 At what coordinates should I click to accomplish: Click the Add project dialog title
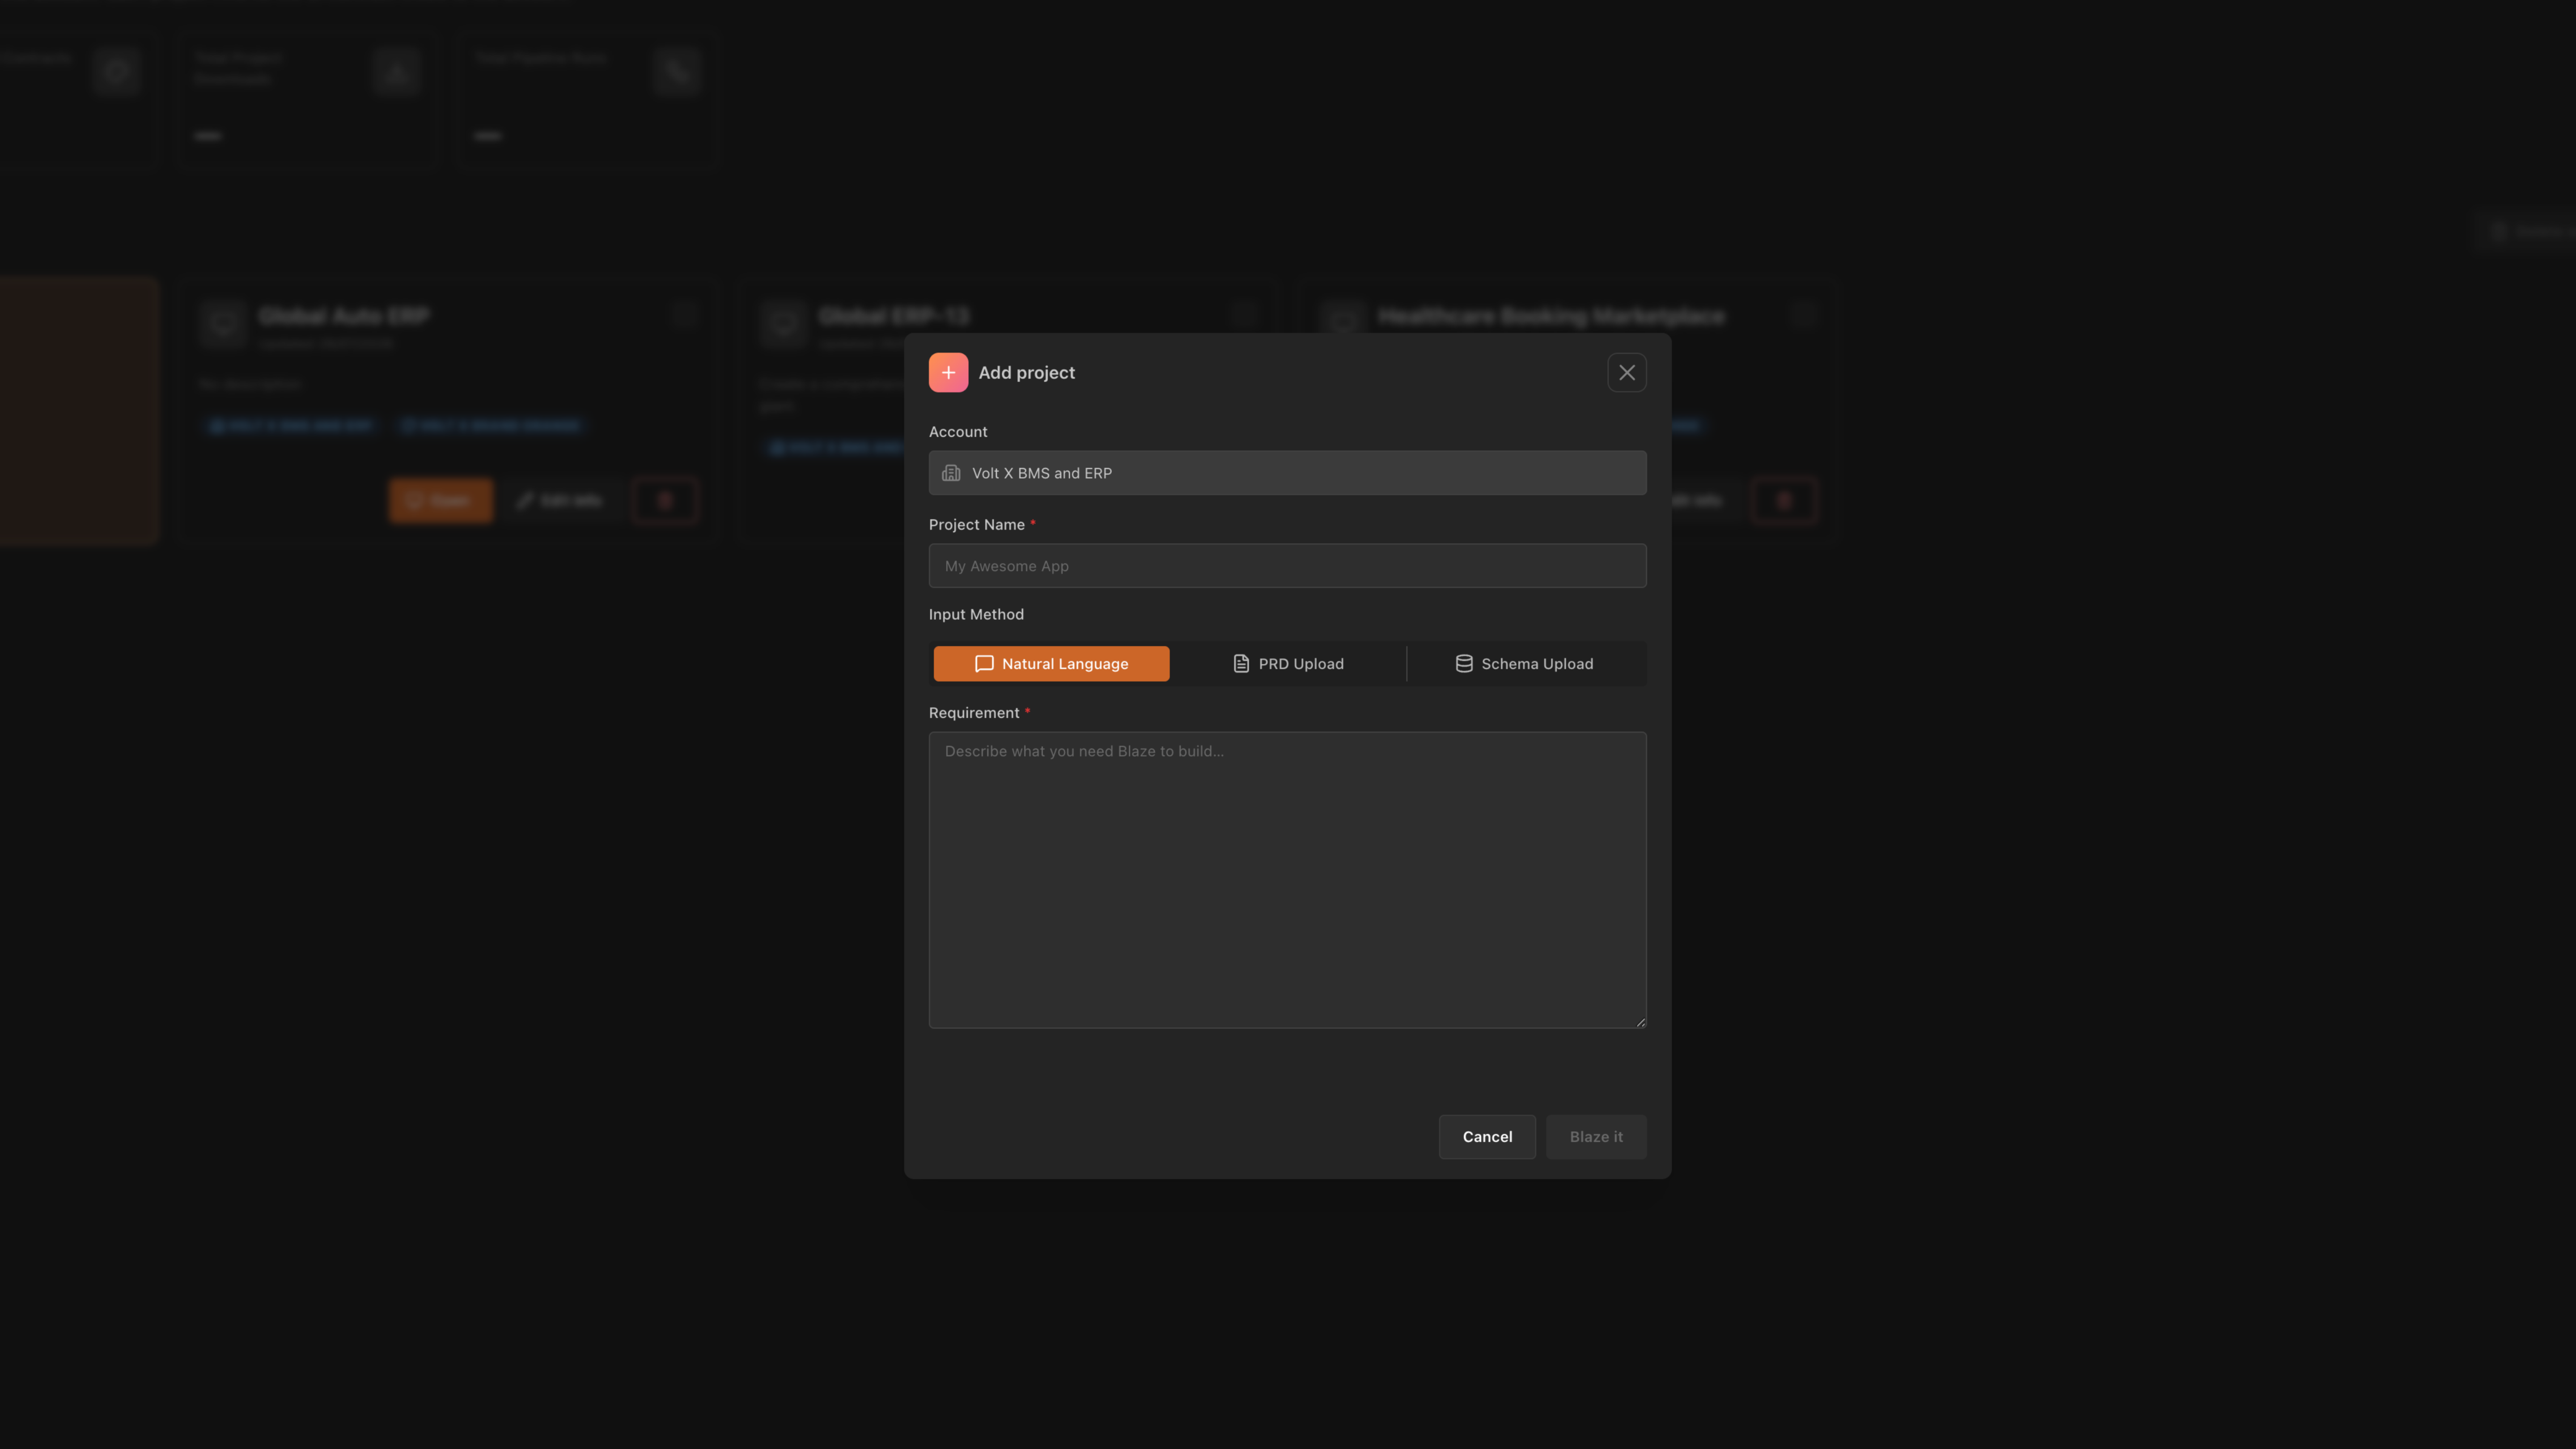point(1026,373)
